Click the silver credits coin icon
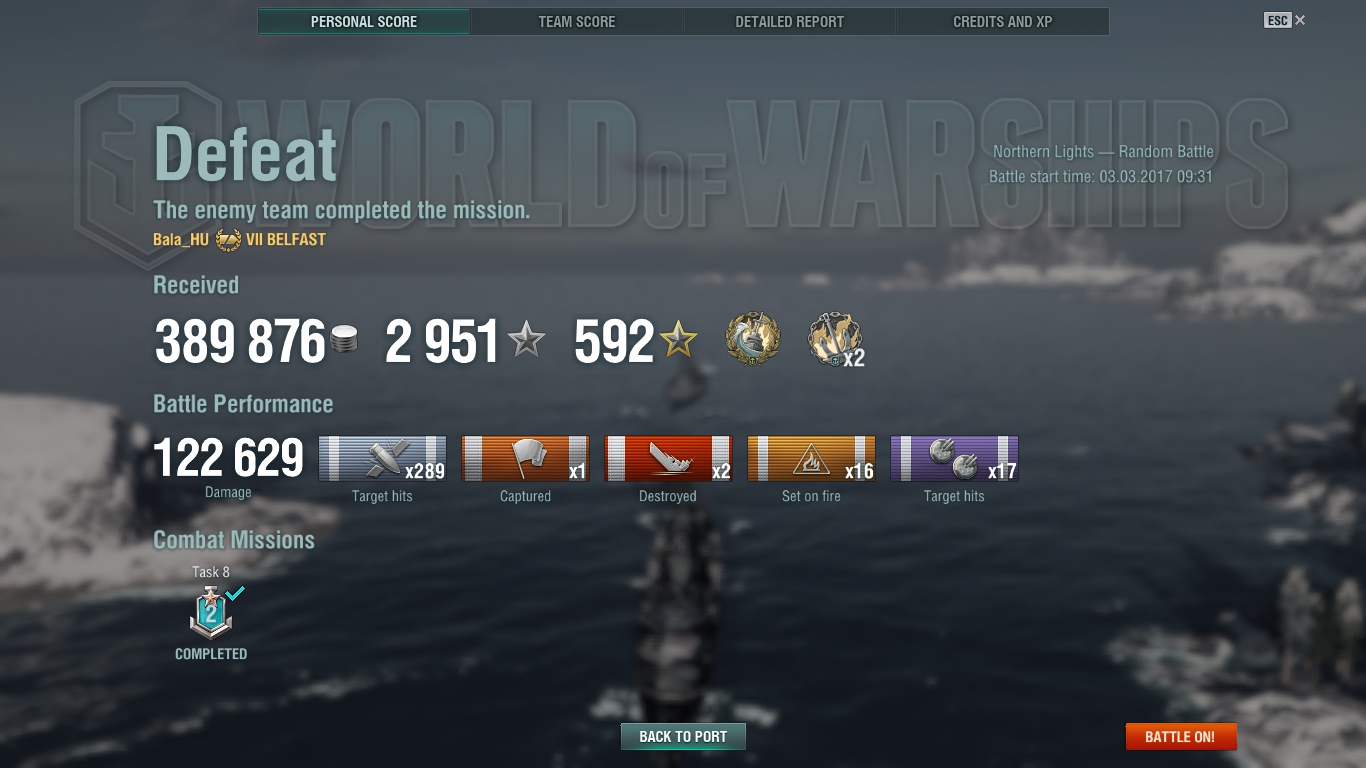1366x768 pixels. click(x=344, y=340)
